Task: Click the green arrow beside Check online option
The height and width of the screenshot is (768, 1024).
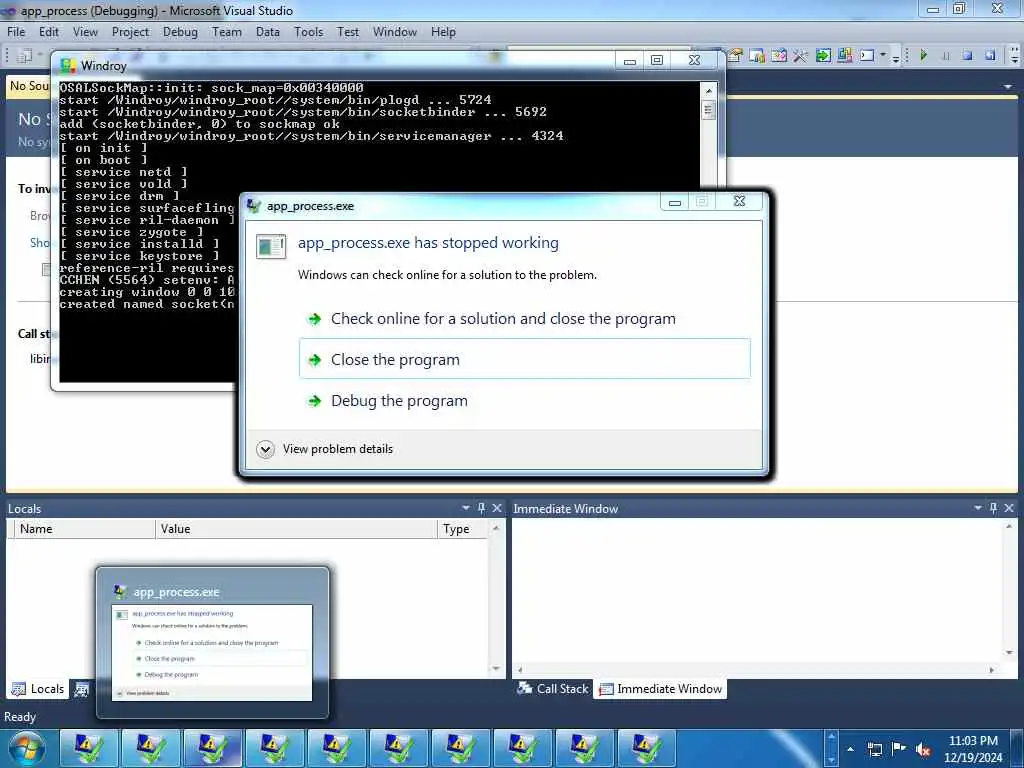Action: click(x=315, y=319)
